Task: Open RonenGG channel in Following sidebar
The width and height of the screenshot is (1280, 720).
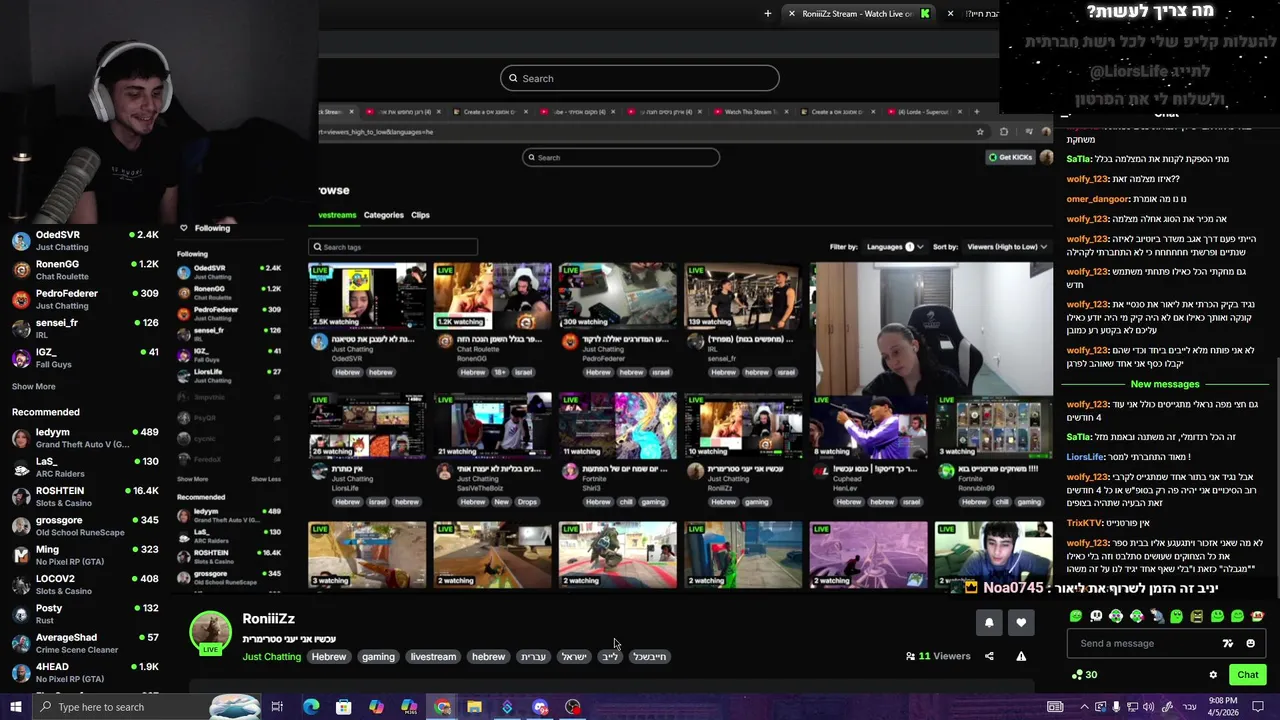Action: pos(85,270)
